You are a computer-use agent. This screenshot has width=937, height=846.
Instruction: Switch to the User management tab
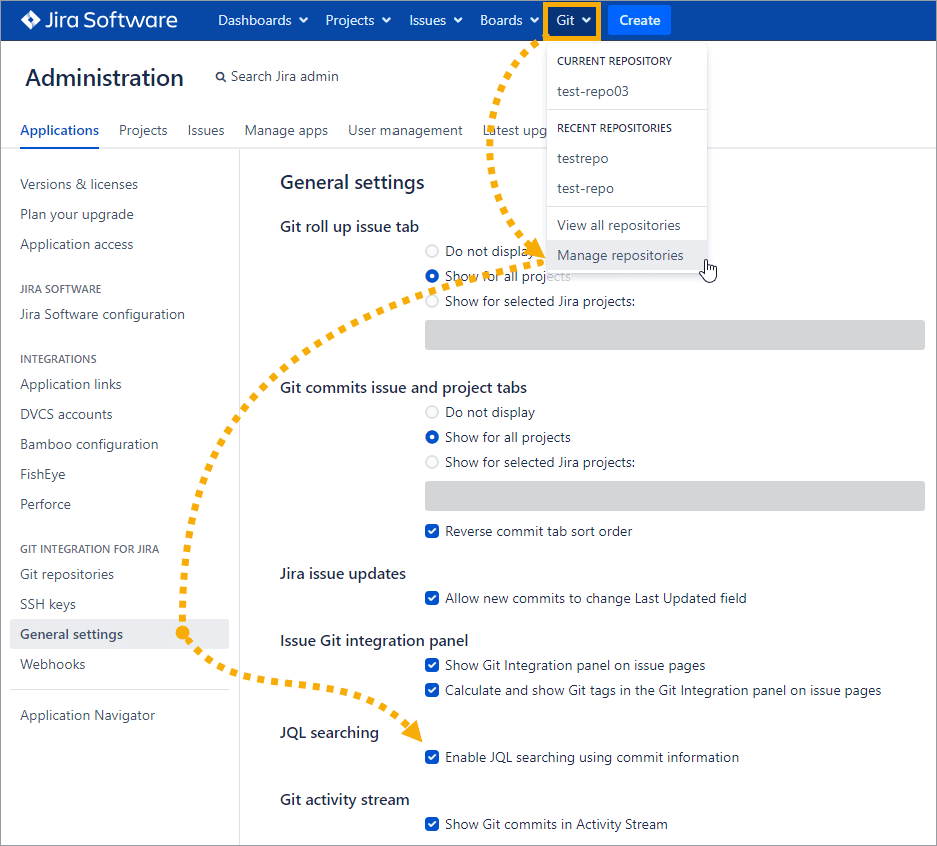[405, 130]
